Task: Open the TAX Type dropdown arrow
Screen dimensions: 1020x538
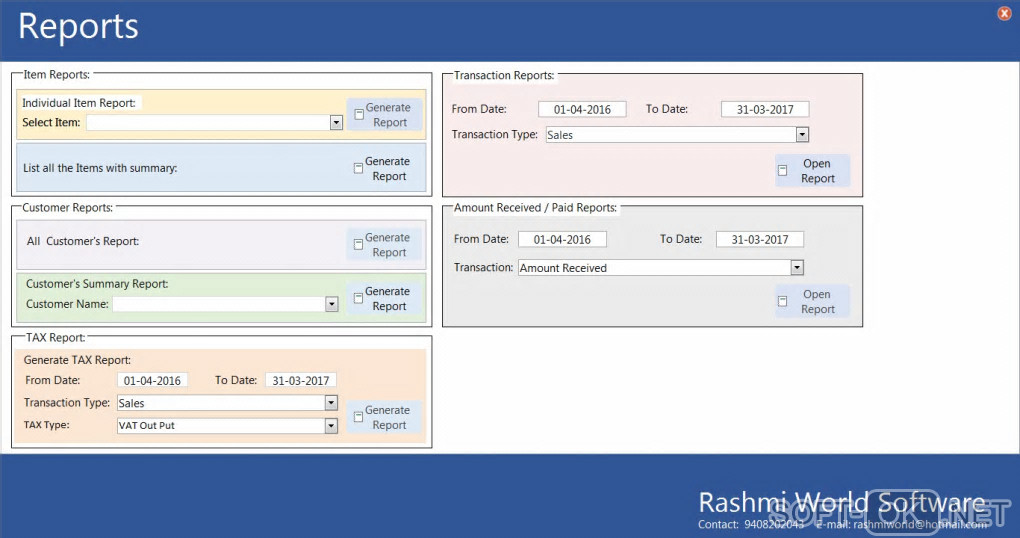Action: [x=331, y=425]
